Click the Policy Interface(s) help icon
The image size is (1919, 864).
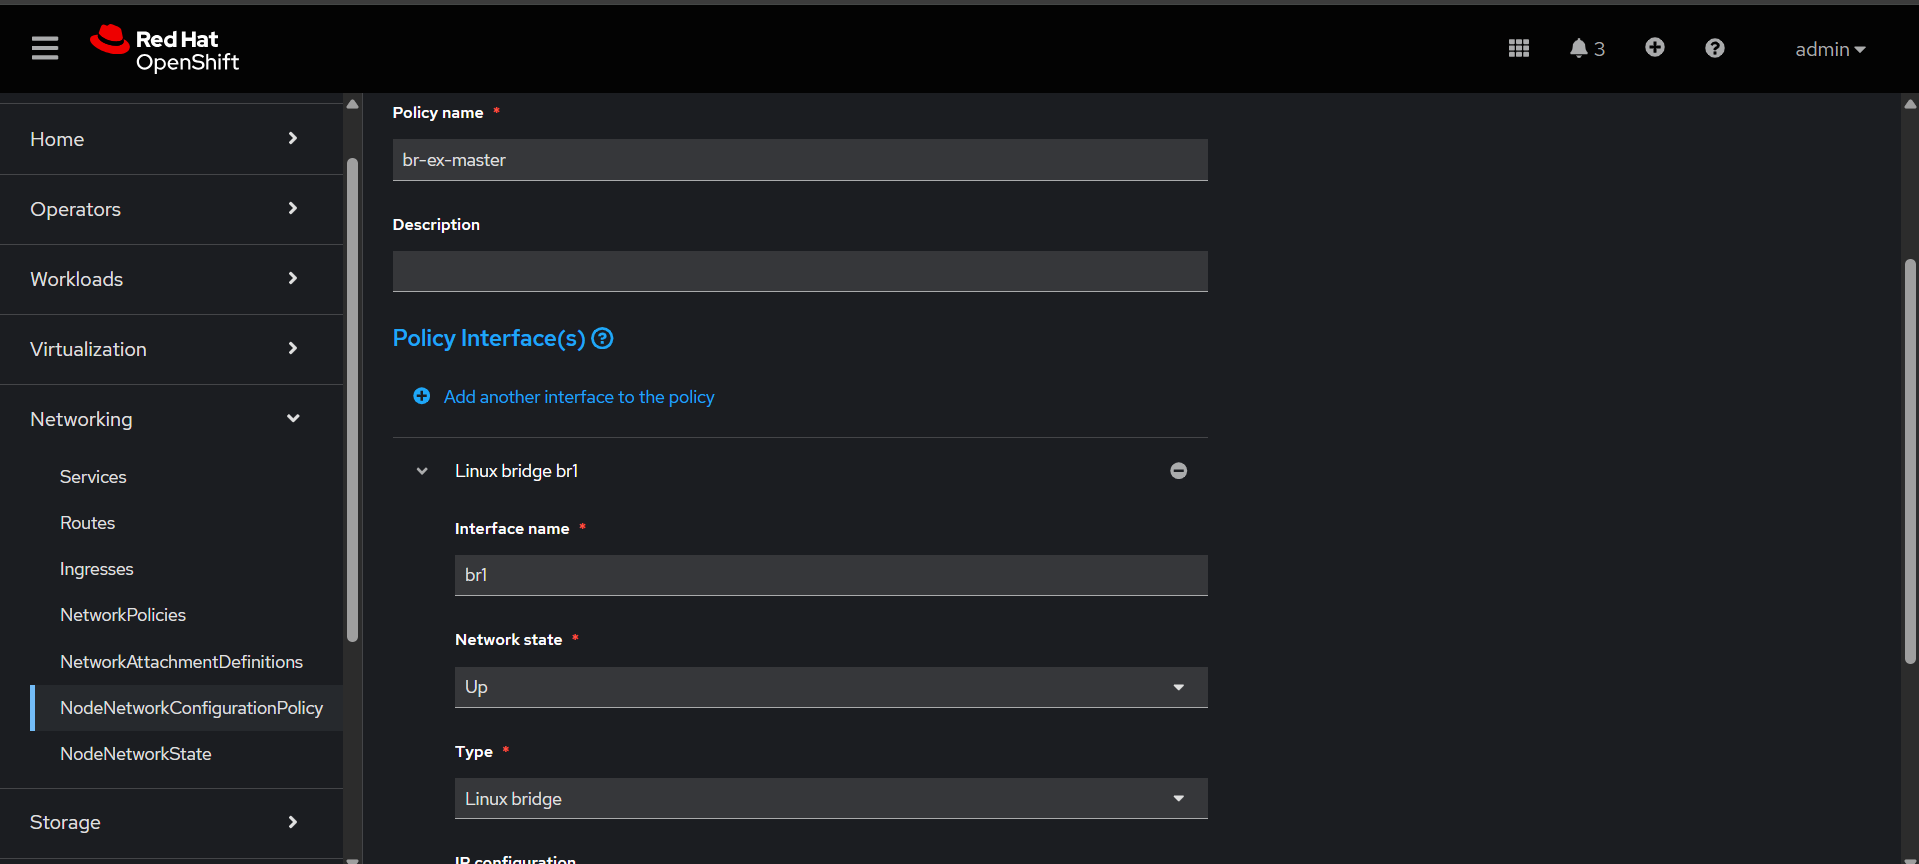[602, 339]
